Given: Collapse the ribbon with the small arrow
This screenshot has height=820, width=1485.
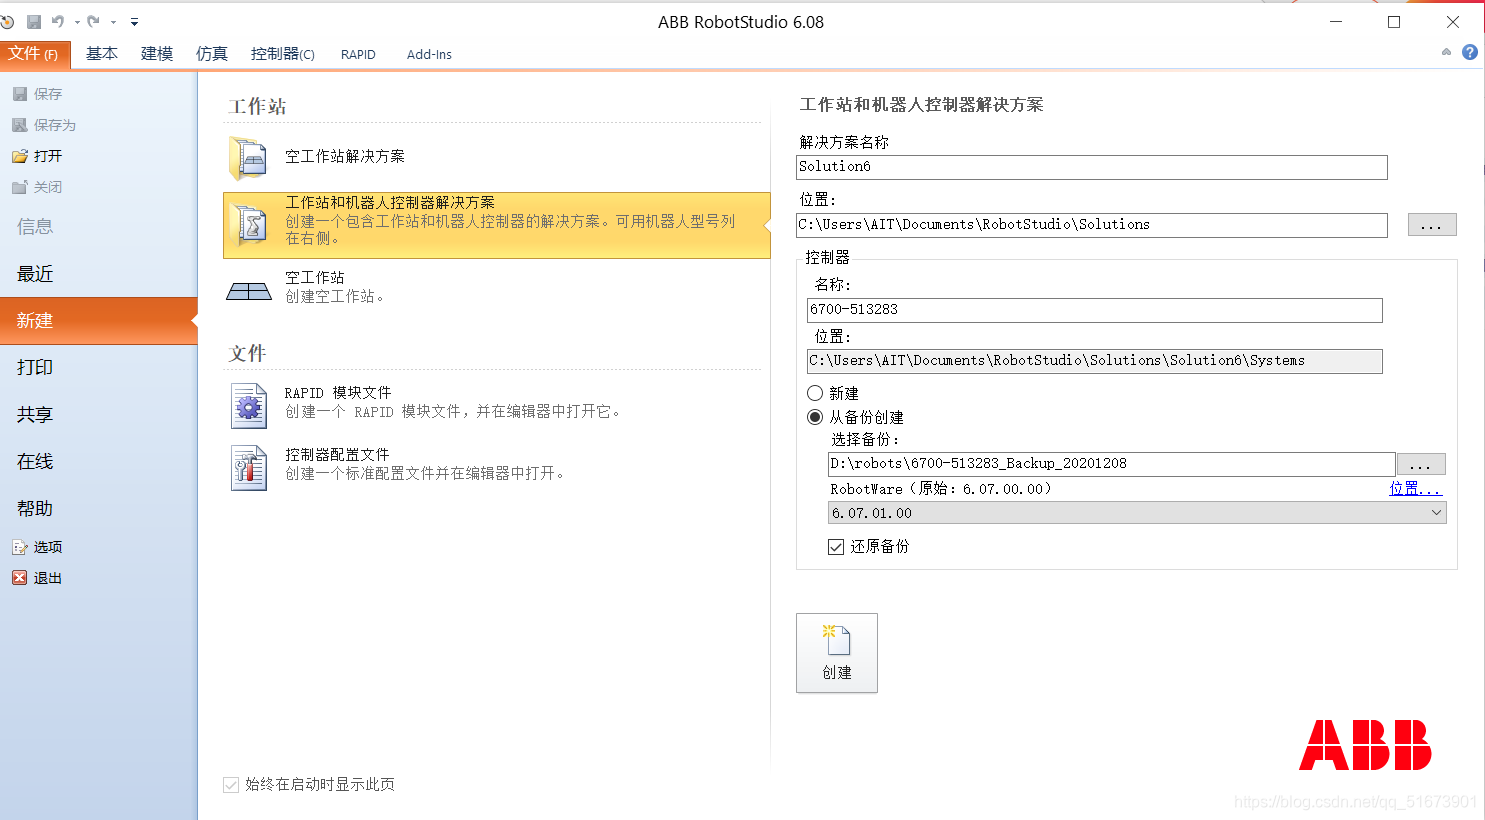Looking at the screenshot, I should point(1446,52).
